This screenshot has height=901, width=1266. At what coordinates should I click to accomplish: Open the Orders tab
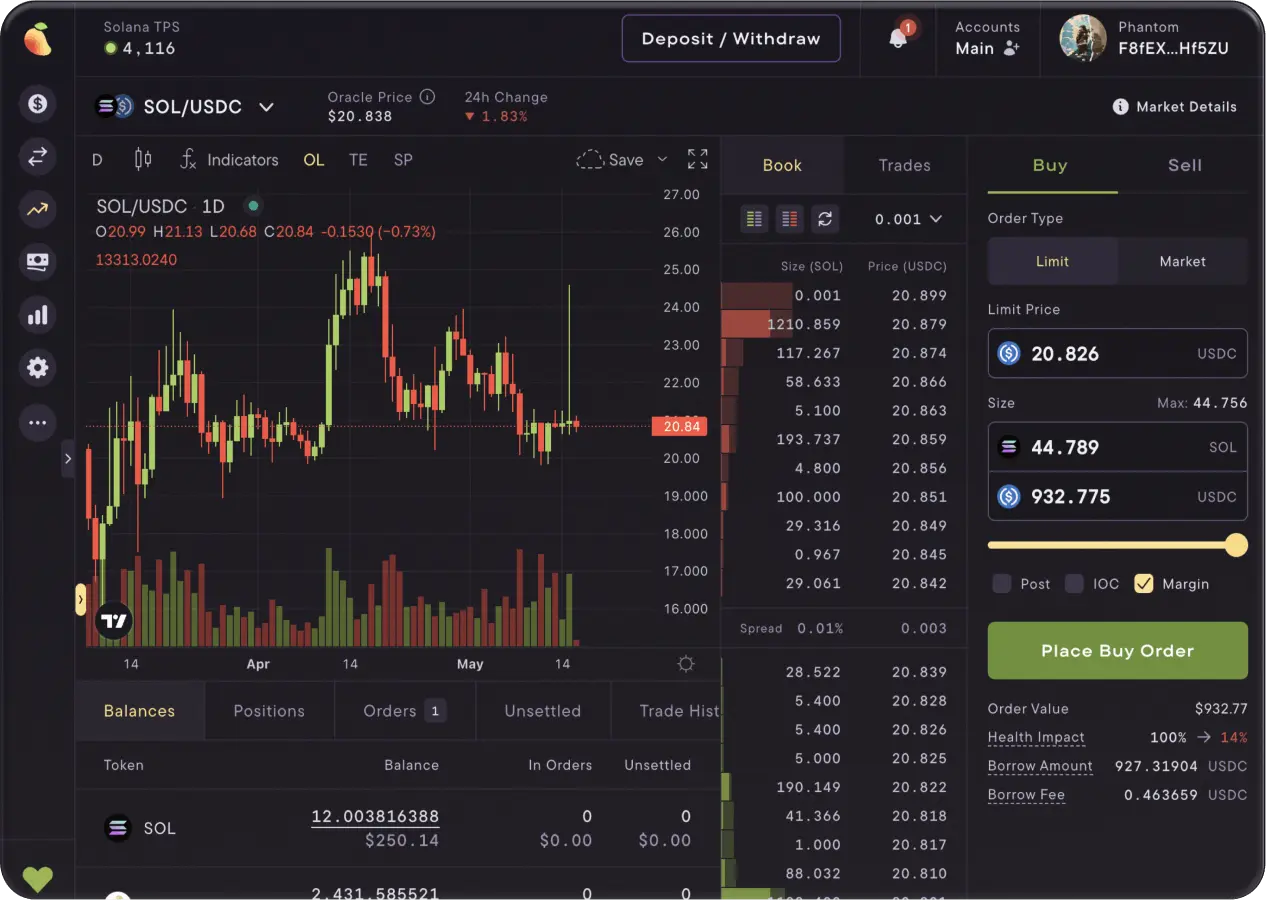[x=405, y=711]
